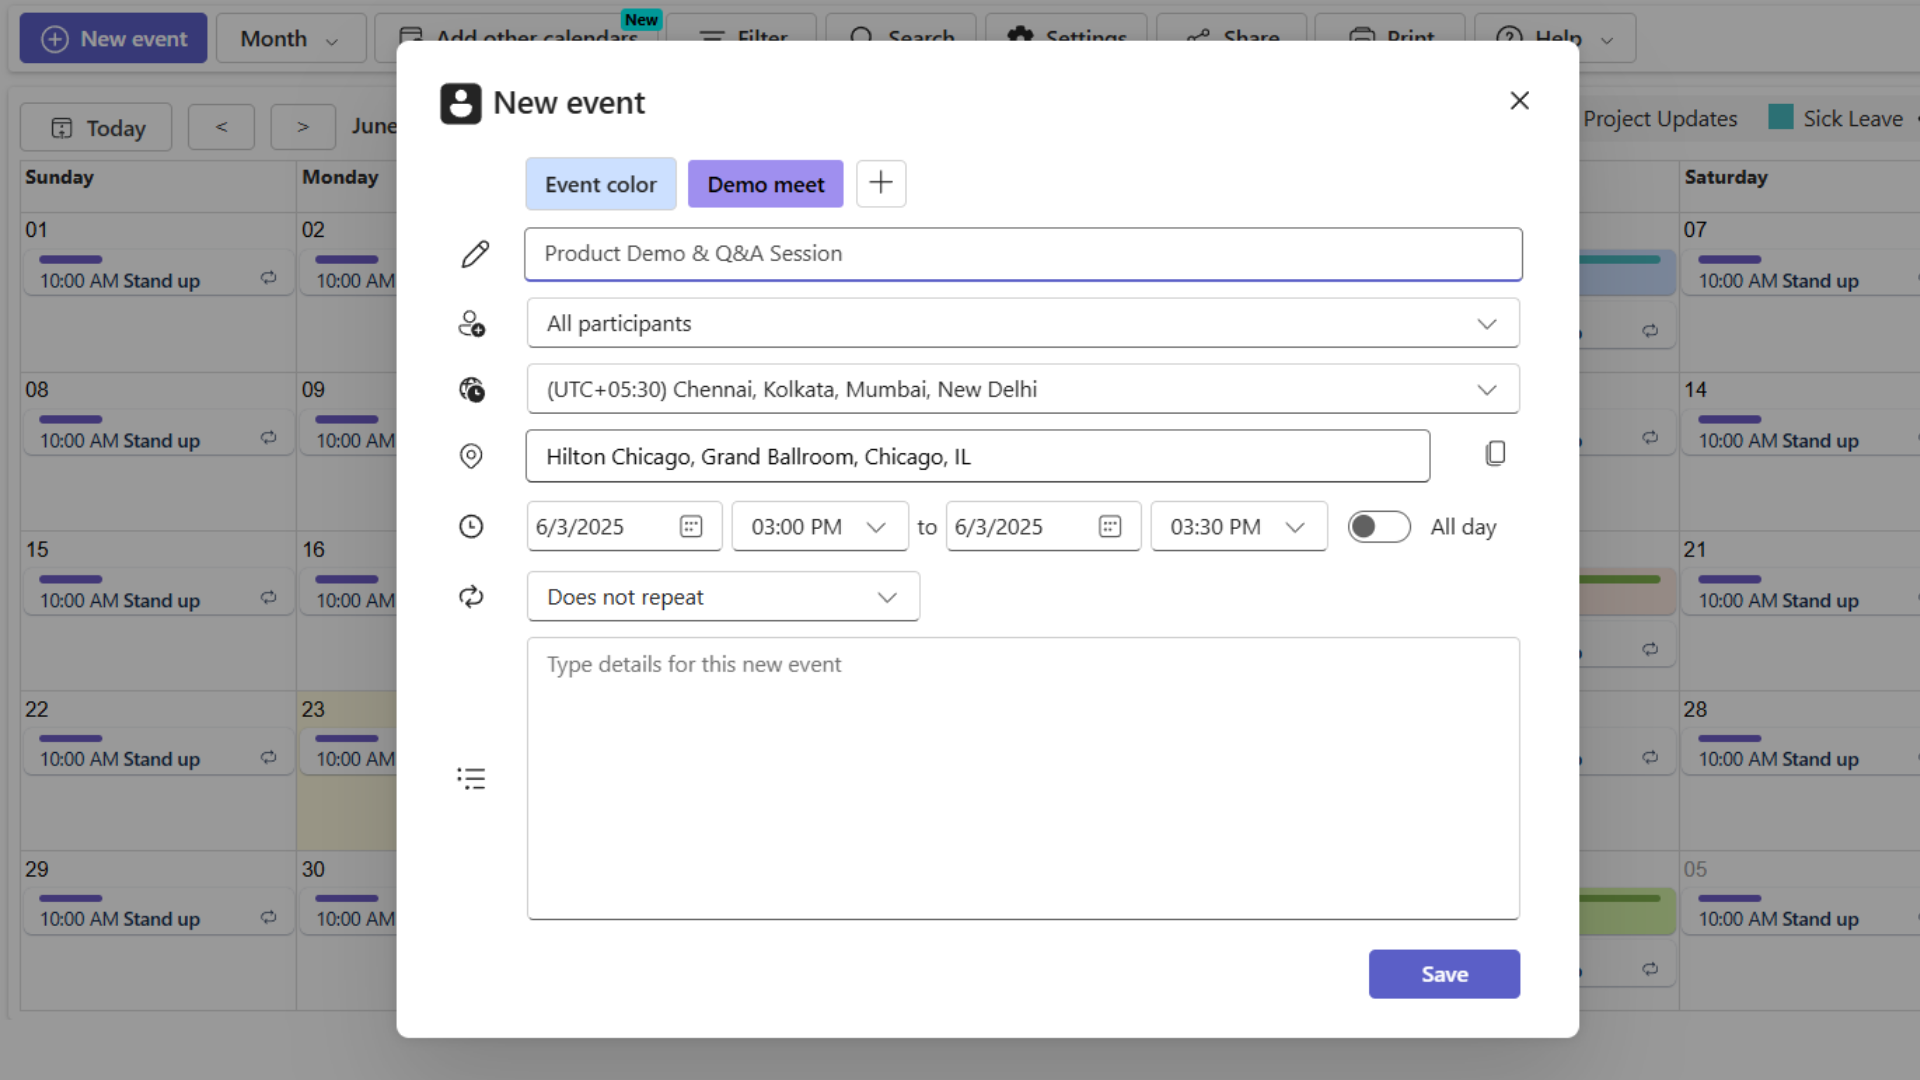Open end date calendar picker icon
Image resolution: width=1920 pixels, height=1080 pixels.
pyautogui.click(x=1110, y=526)
